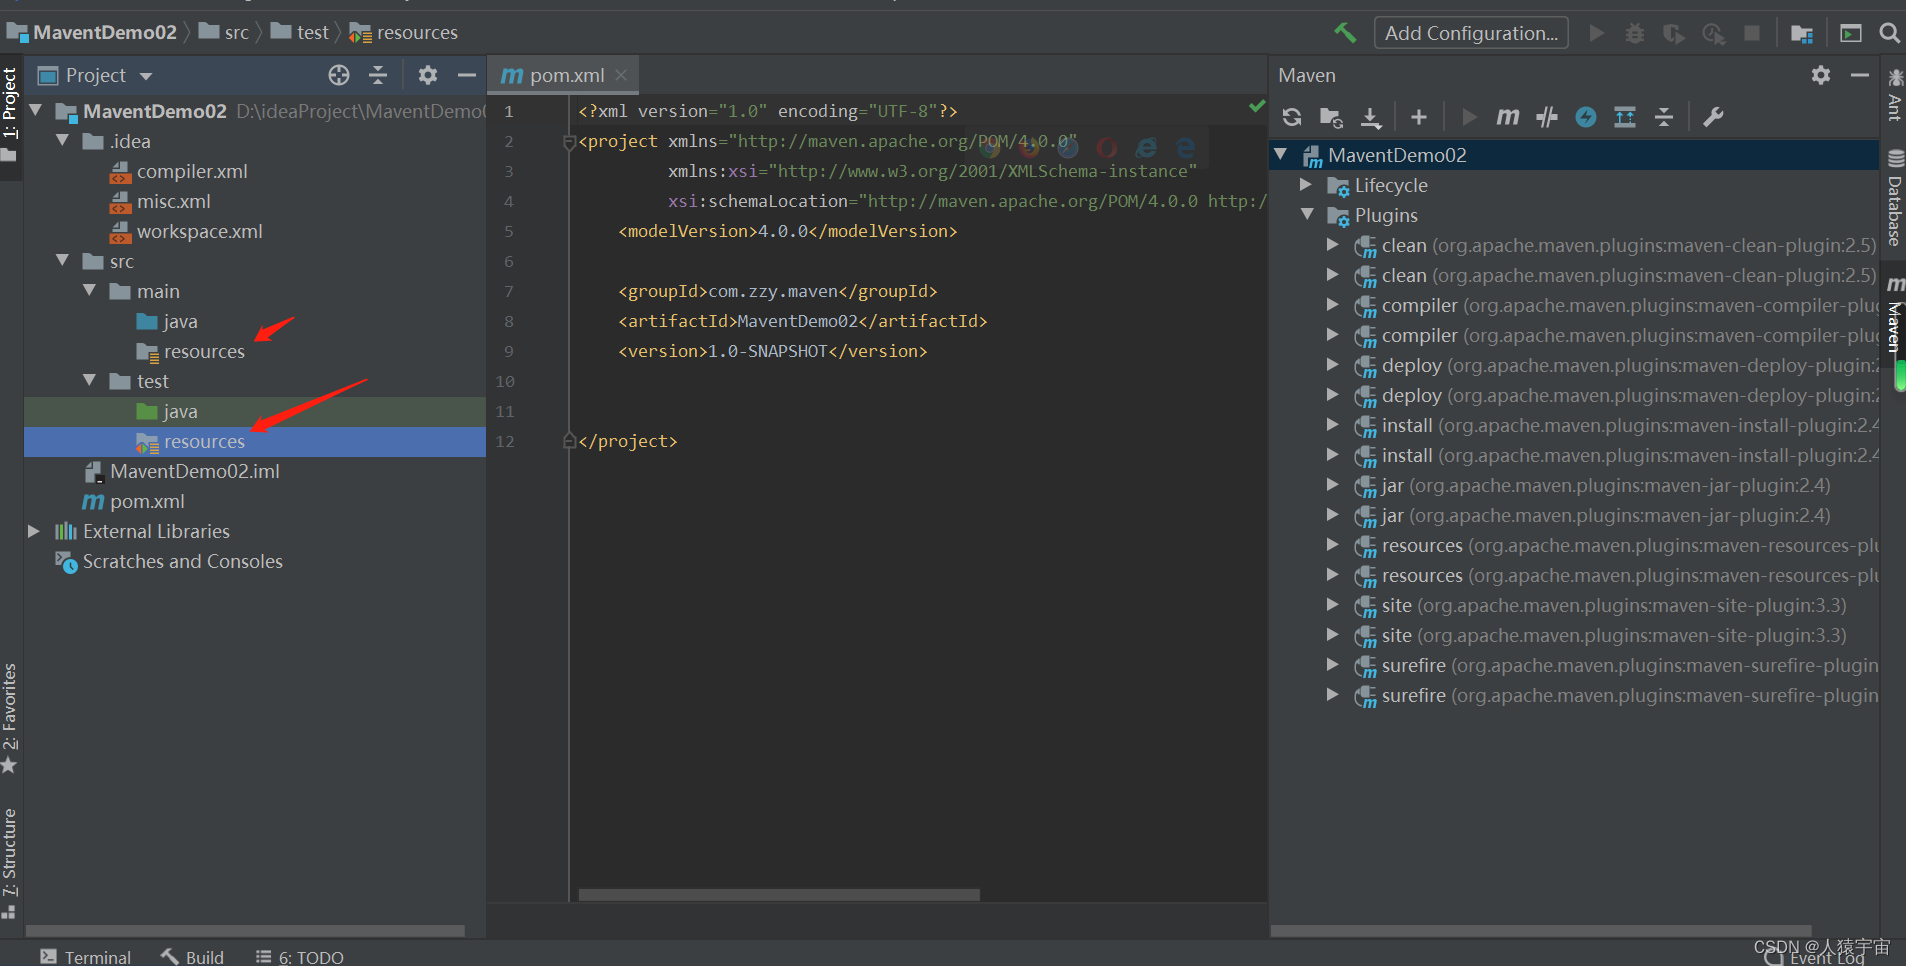Toggle Skip Tests mode lightning icon
1906x966 pixels.
click(1586, 117)
